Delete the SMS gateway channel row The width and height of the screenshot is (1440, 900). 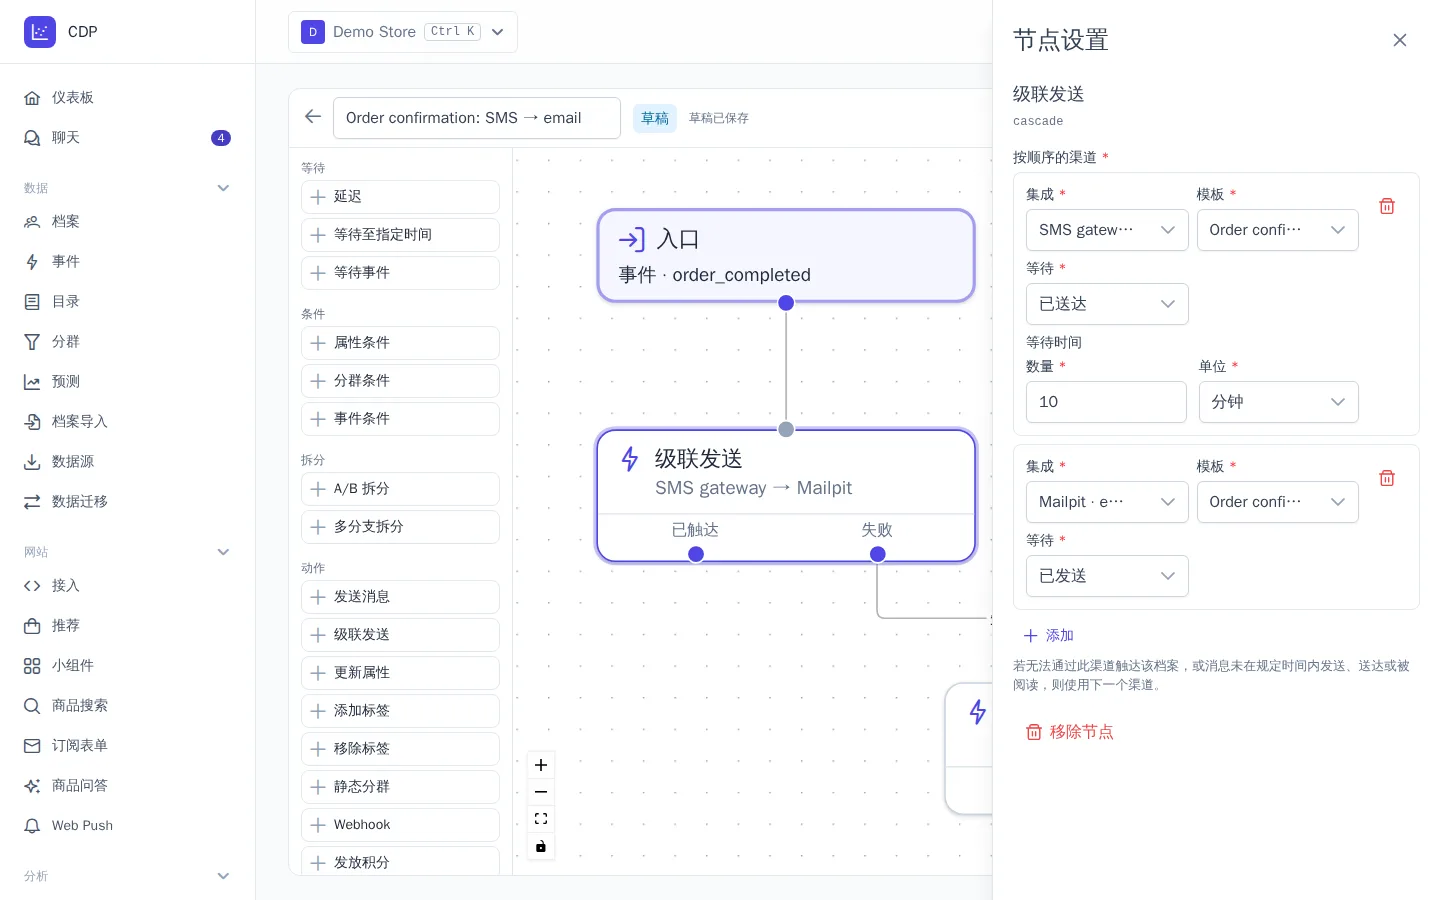[x=1387, y=206]
